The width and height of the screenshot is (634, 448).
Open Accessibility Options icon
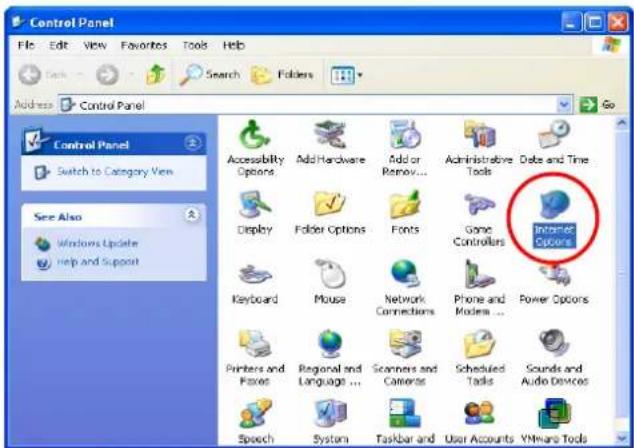point(255,148)
